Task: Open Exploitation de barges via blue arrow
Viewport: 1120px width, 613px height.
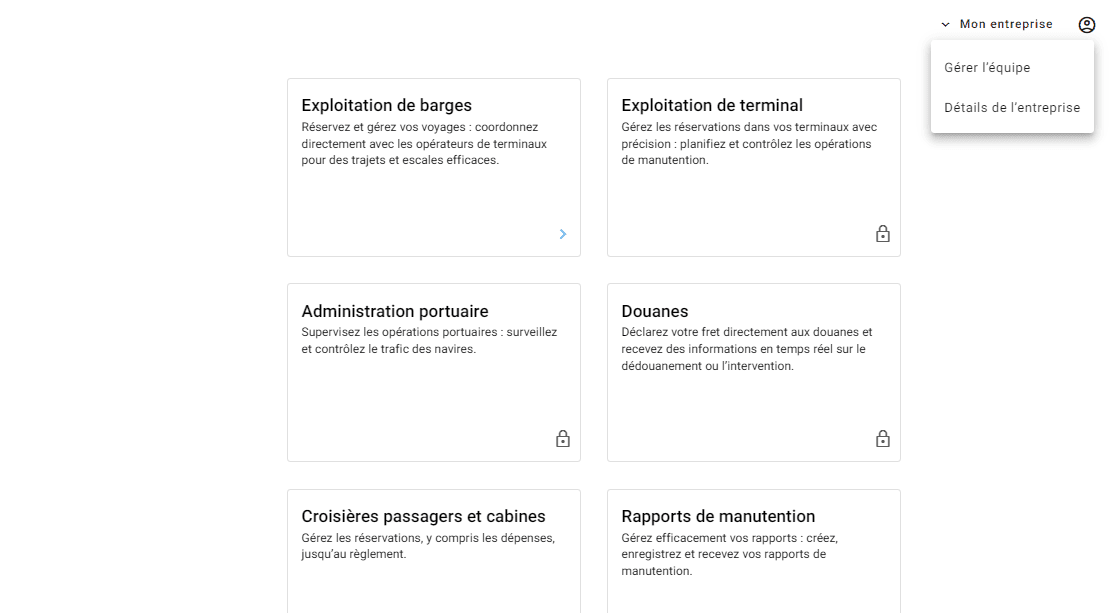Action: (563, 234)
